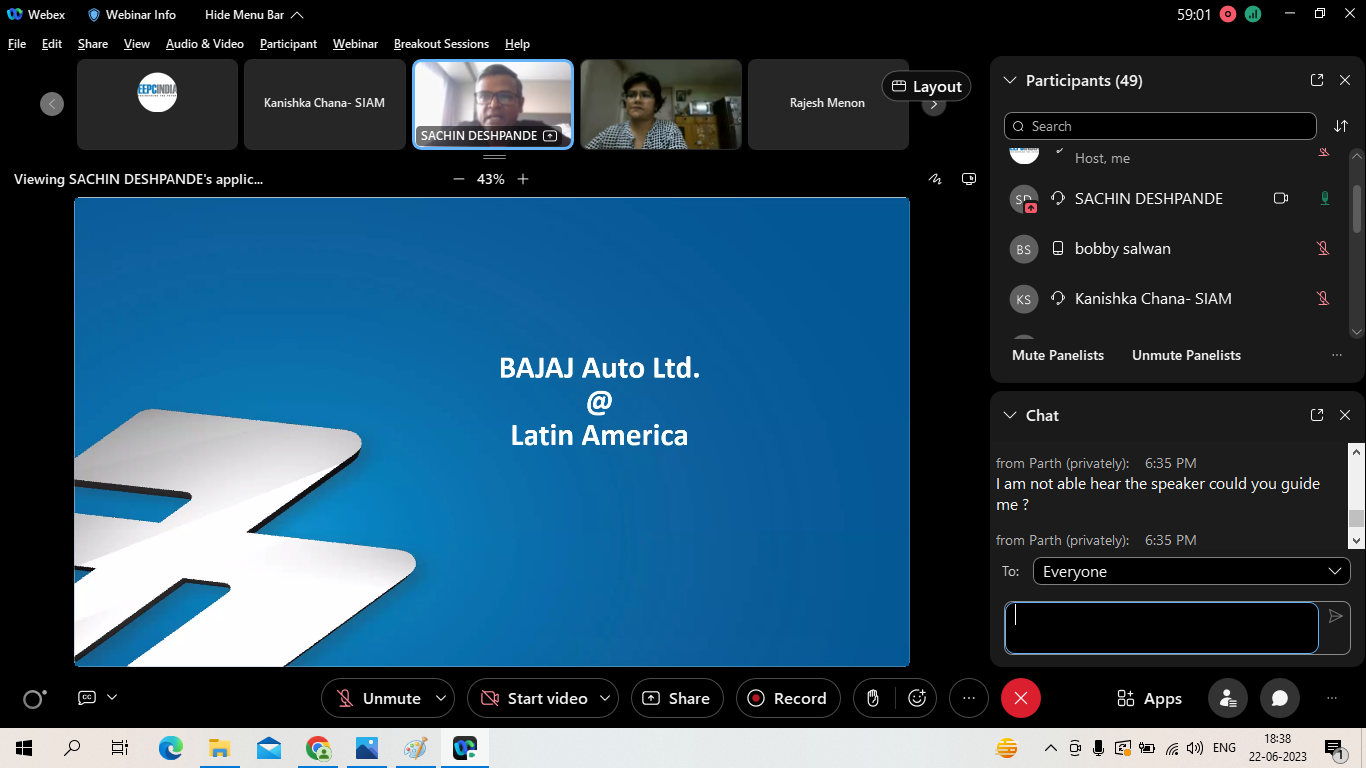Image resolution: width=1366 pixels, height=768 pixels.
Task: Select Rajesh Menon video tile
Action: click(x=828, y=104)
